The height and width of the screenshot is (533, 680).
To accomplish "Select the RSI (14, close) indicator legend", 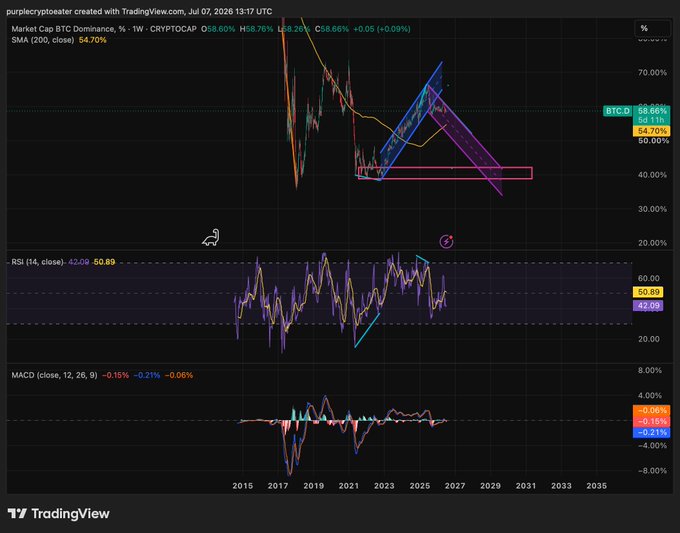I will (x=37, y=262).
